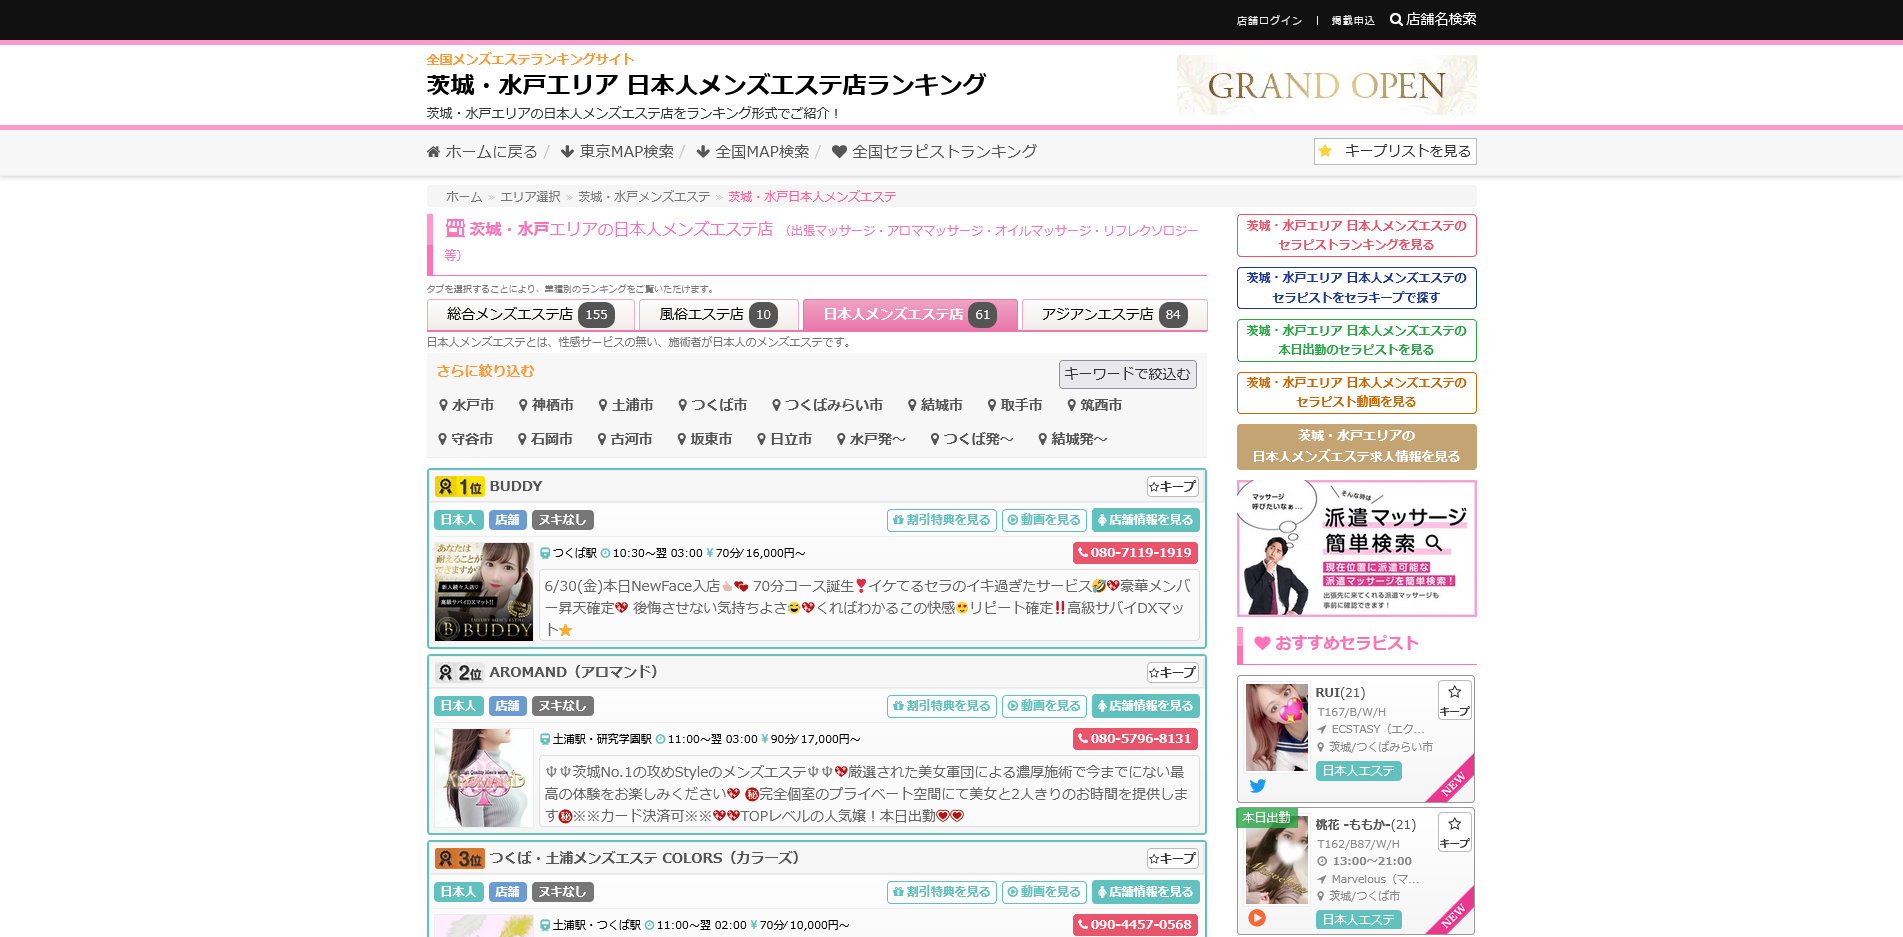
Task: Switch to アジアンエステ店 tab
Action: pyautogui.click(x=1114, y=314)
